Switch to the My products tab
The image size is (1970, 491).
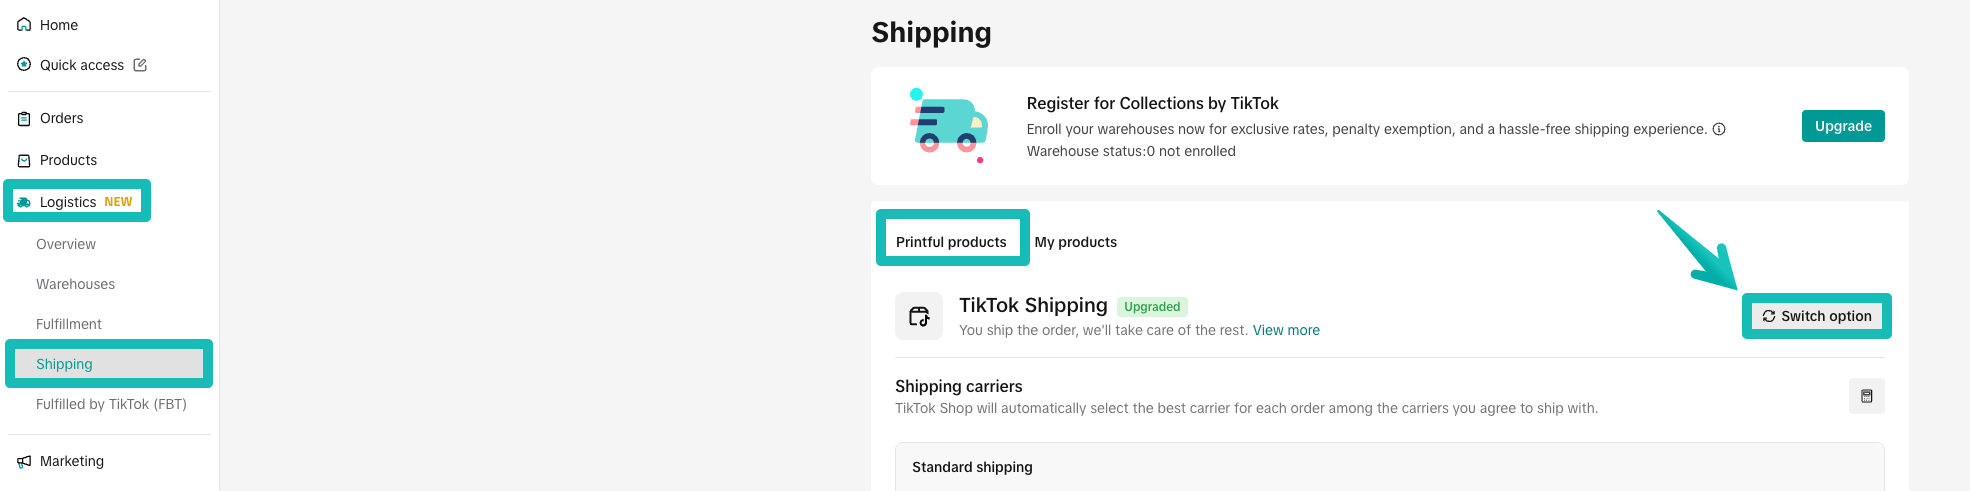pyautogui.click(x=1075, y=242)
